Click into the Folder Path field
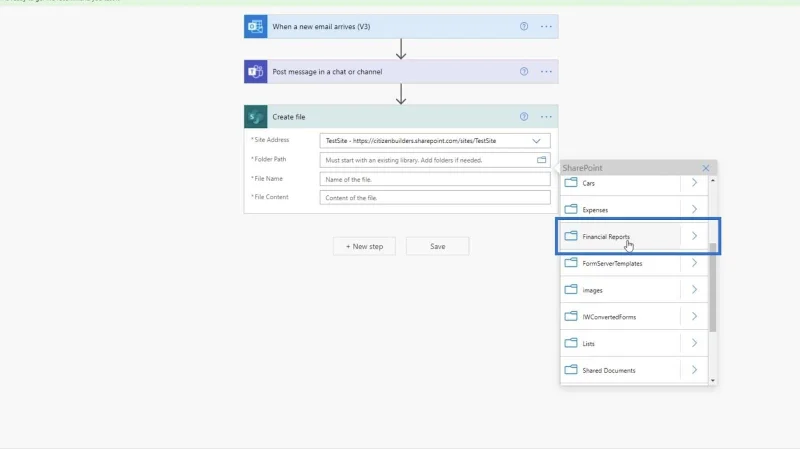Screen dimensions: 800x449 click(x=435, y=160)
